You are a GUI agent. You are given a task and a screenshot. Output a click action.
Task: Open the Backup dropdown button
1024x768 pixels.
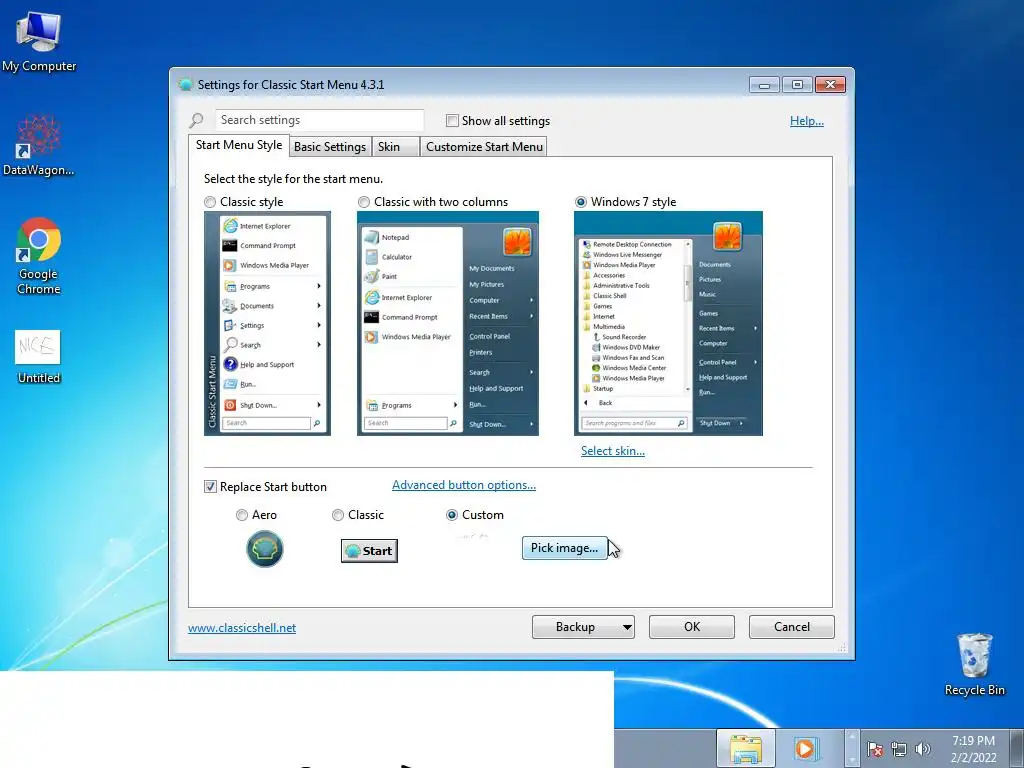[583, 627]
